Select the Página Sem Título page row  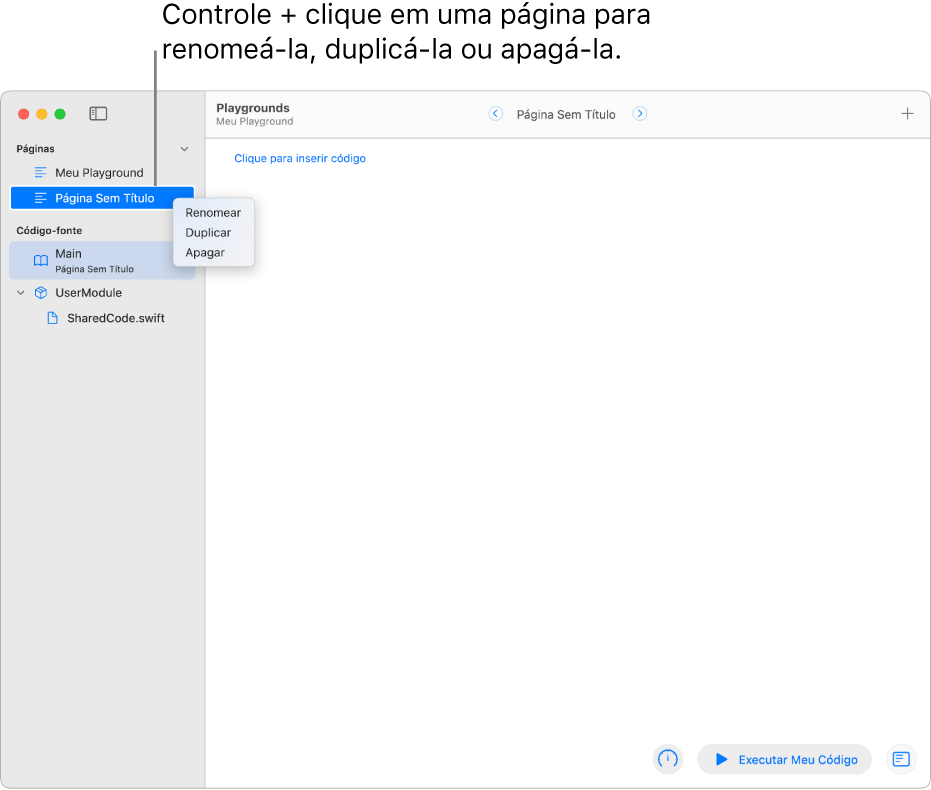click(x=102, y=198)
